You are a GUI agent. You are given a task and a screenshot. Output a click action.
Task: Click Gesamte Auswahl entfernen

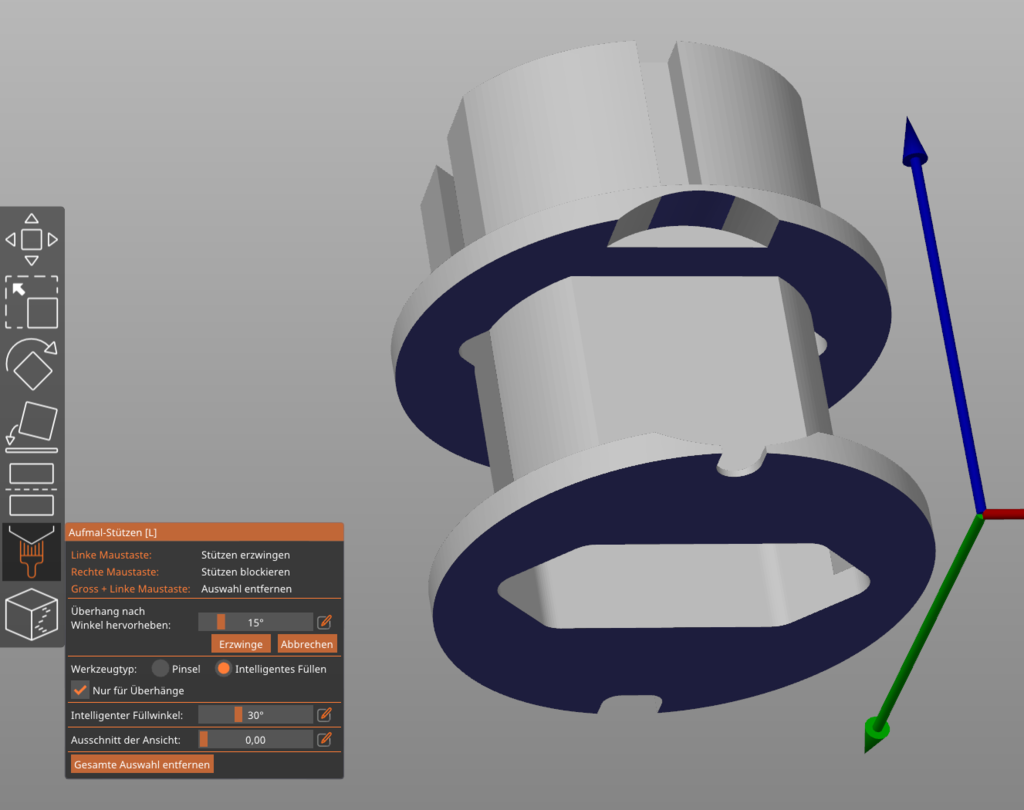(x=142, y=765)
